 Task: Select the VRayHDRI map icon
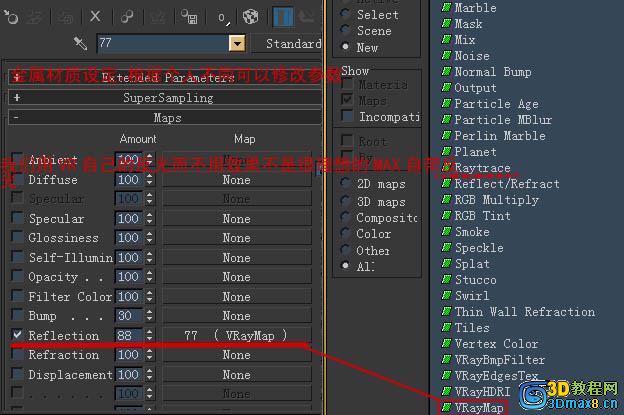[447, 391]
